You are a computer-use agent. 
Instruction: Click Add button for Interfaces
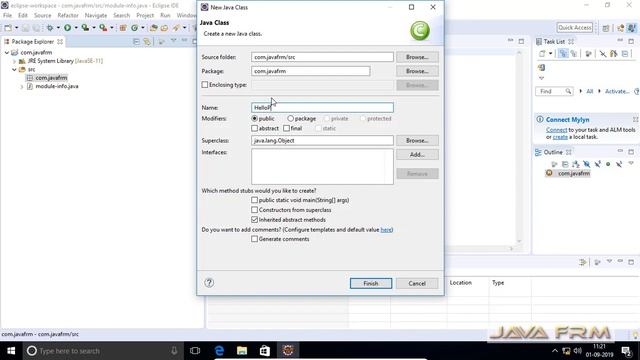(x=417, y=155)
